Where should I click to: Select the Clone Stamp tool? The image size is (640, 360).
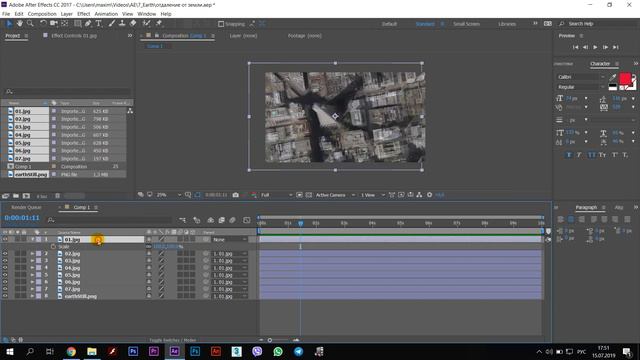point(122,24)
